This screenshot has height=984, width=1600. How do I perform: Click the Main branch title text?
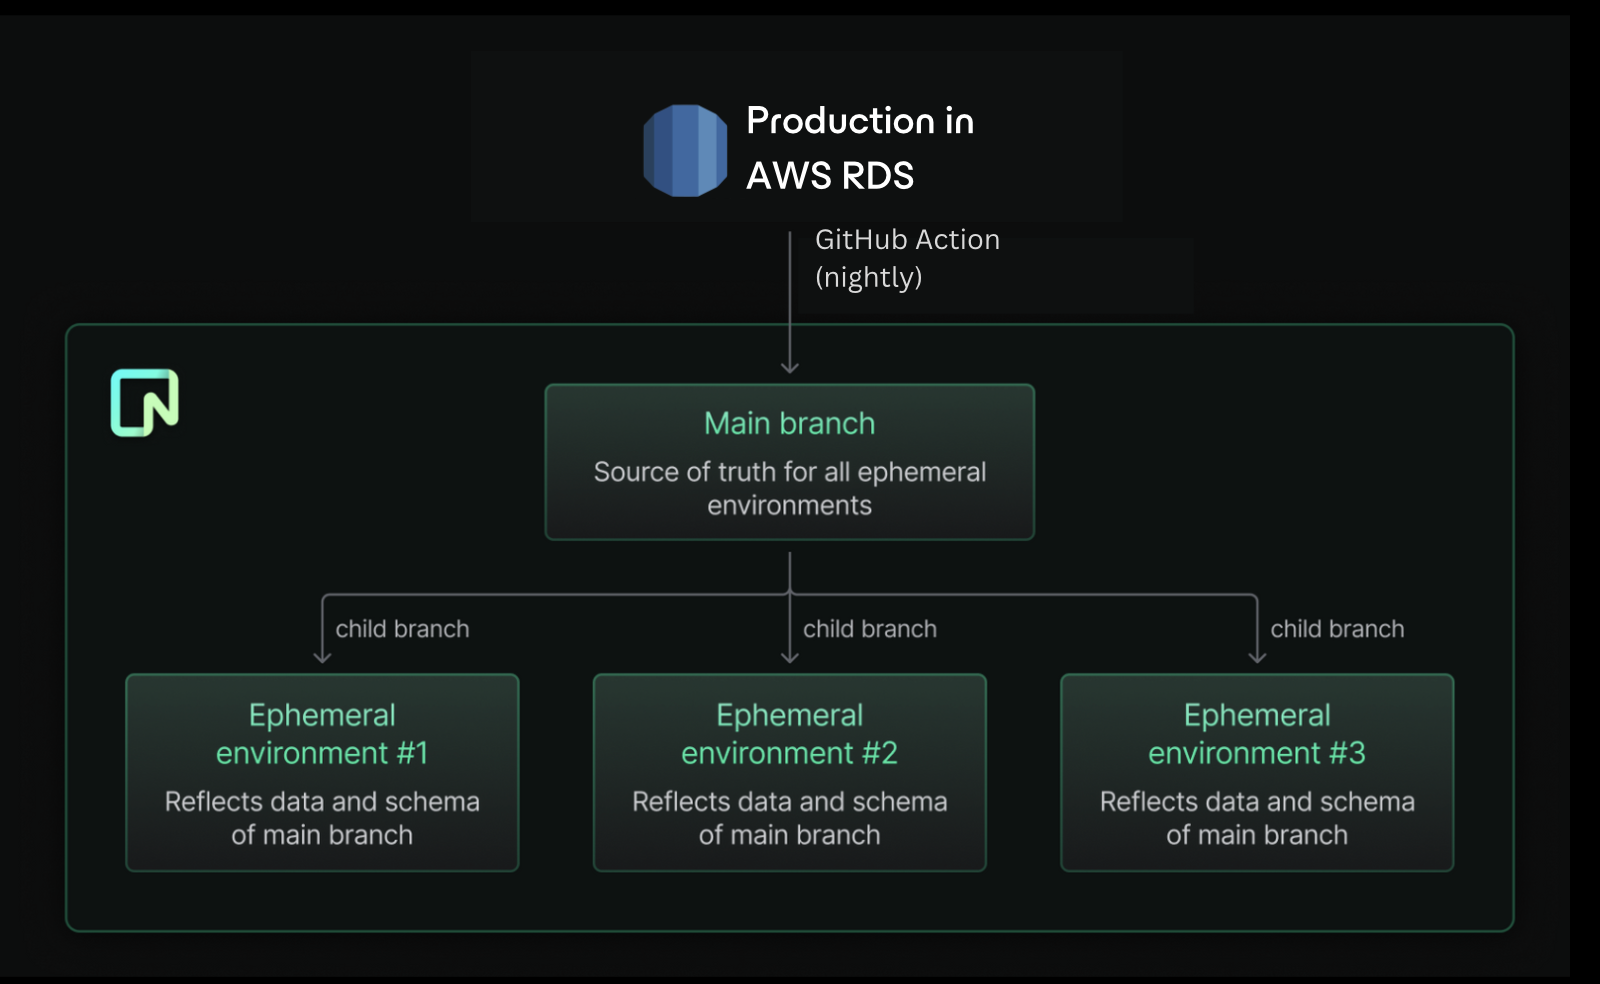(790, 423)
